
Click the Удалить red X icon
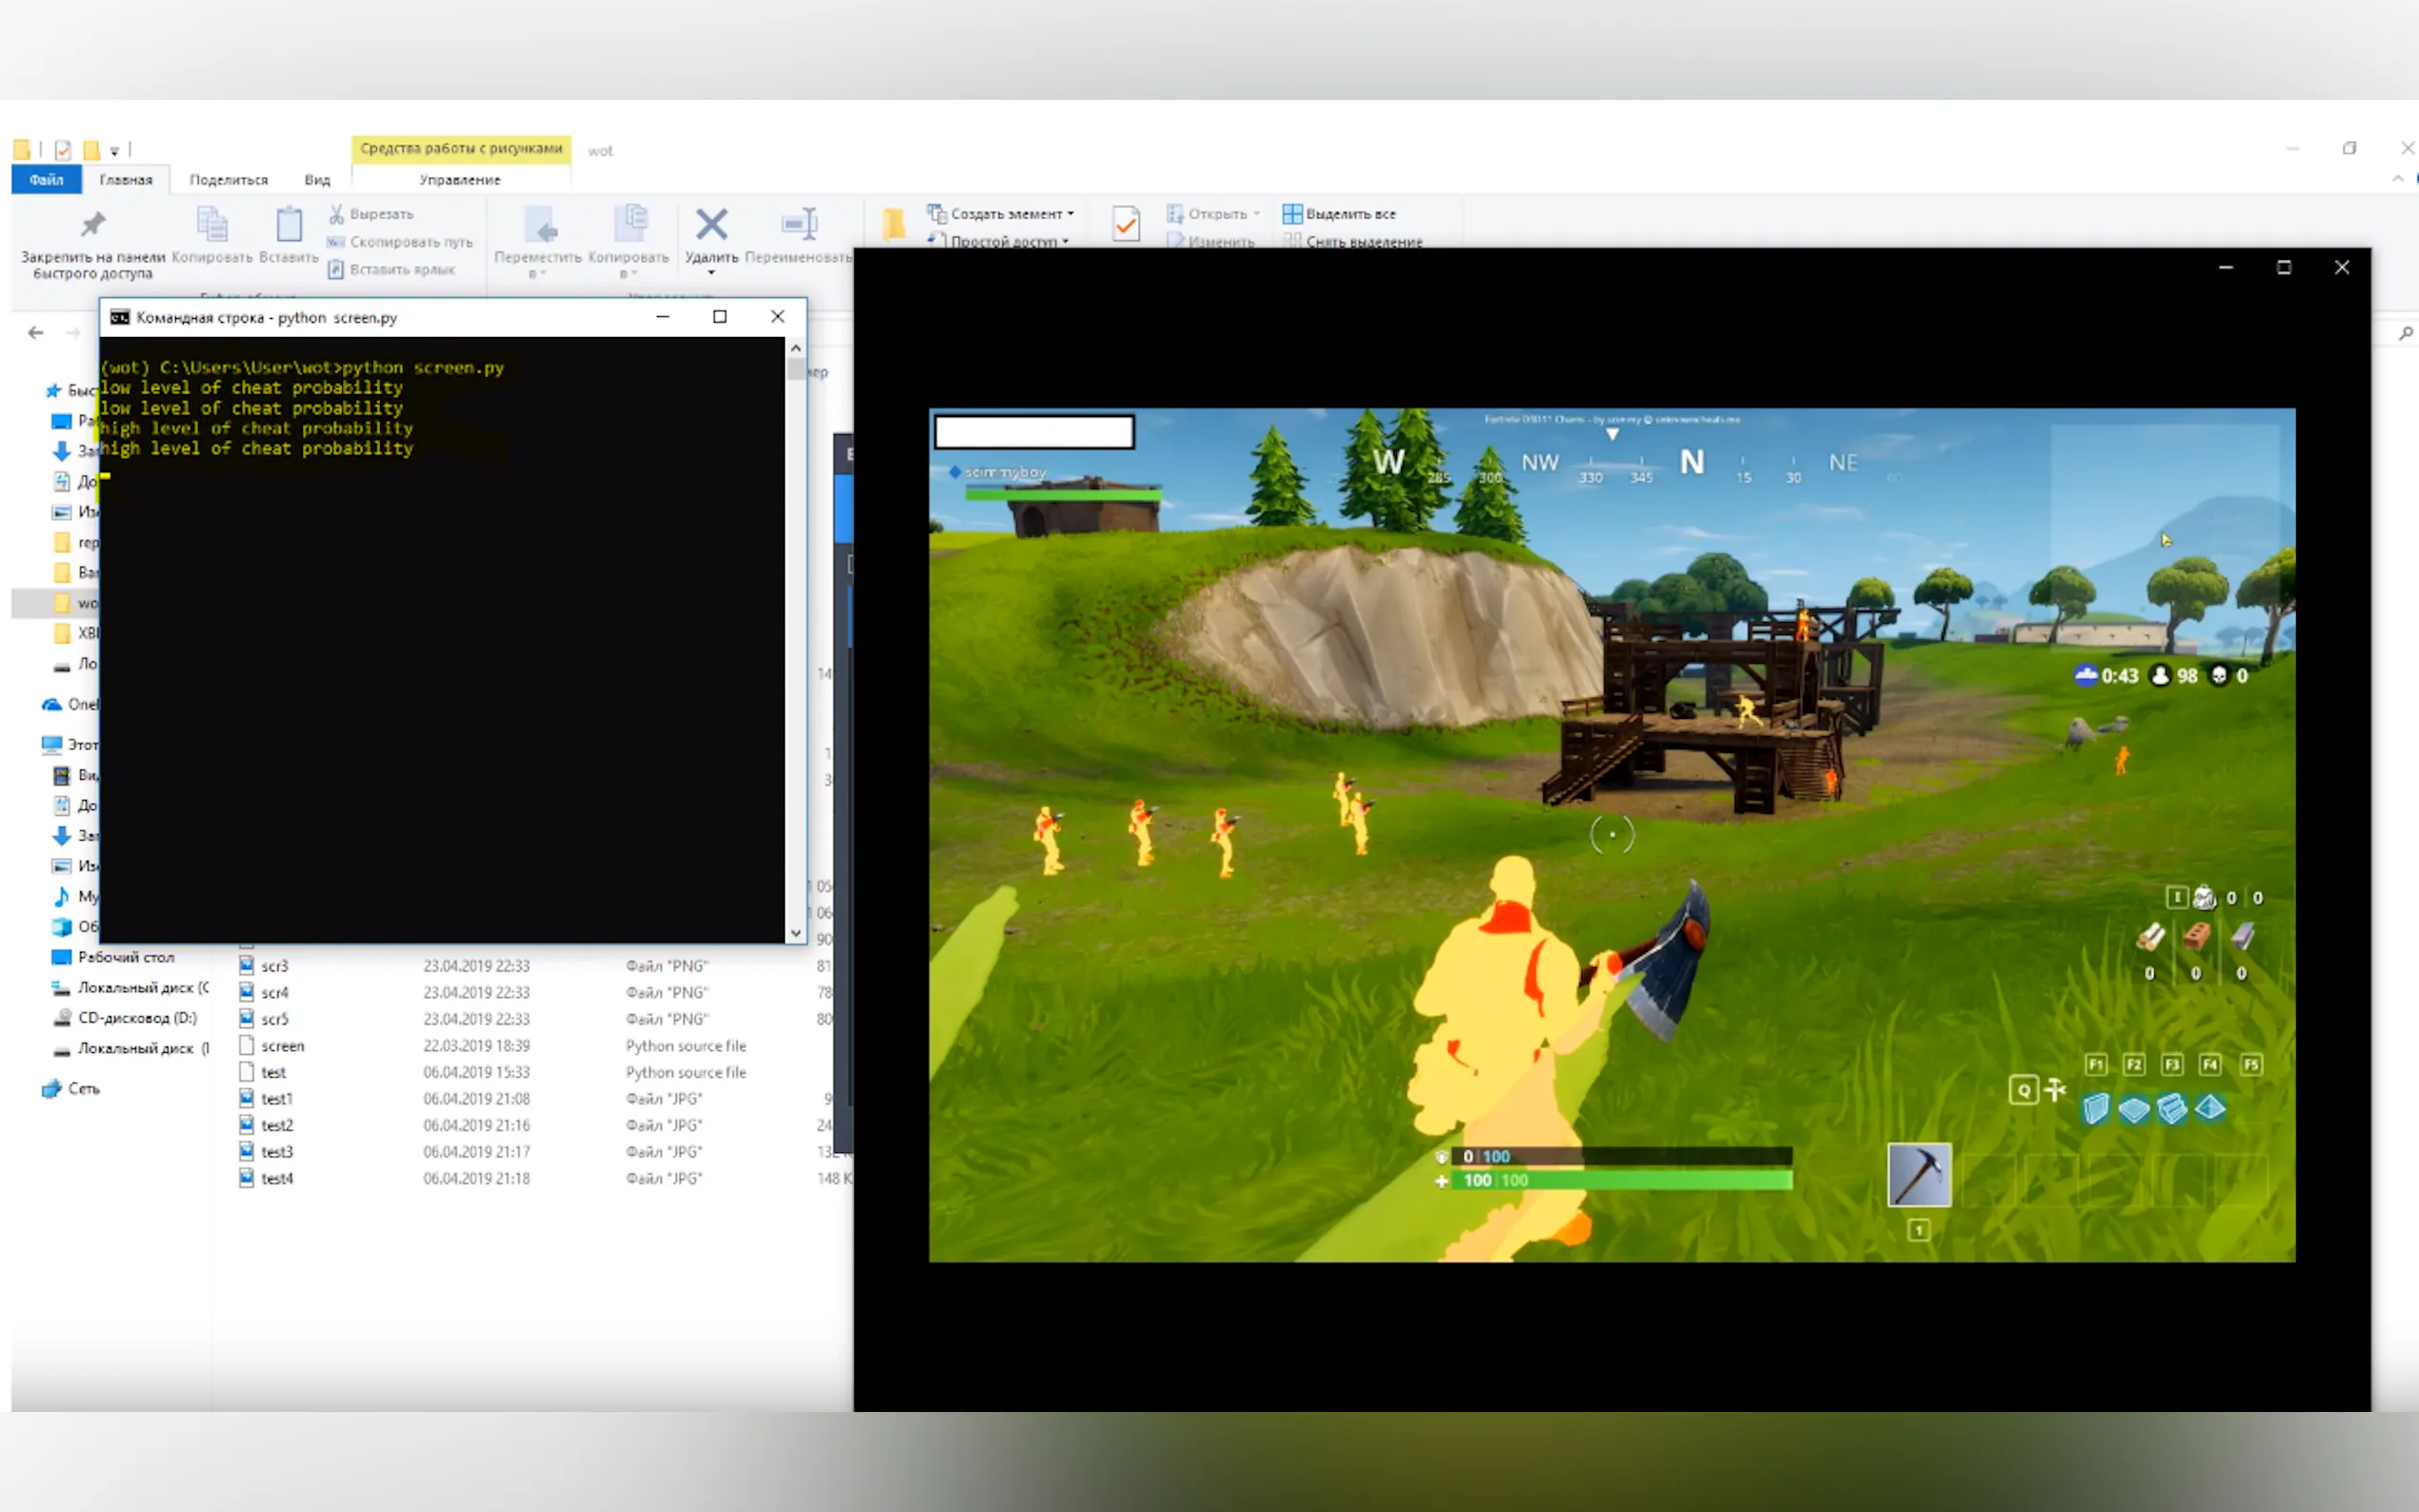click(711, 224)
